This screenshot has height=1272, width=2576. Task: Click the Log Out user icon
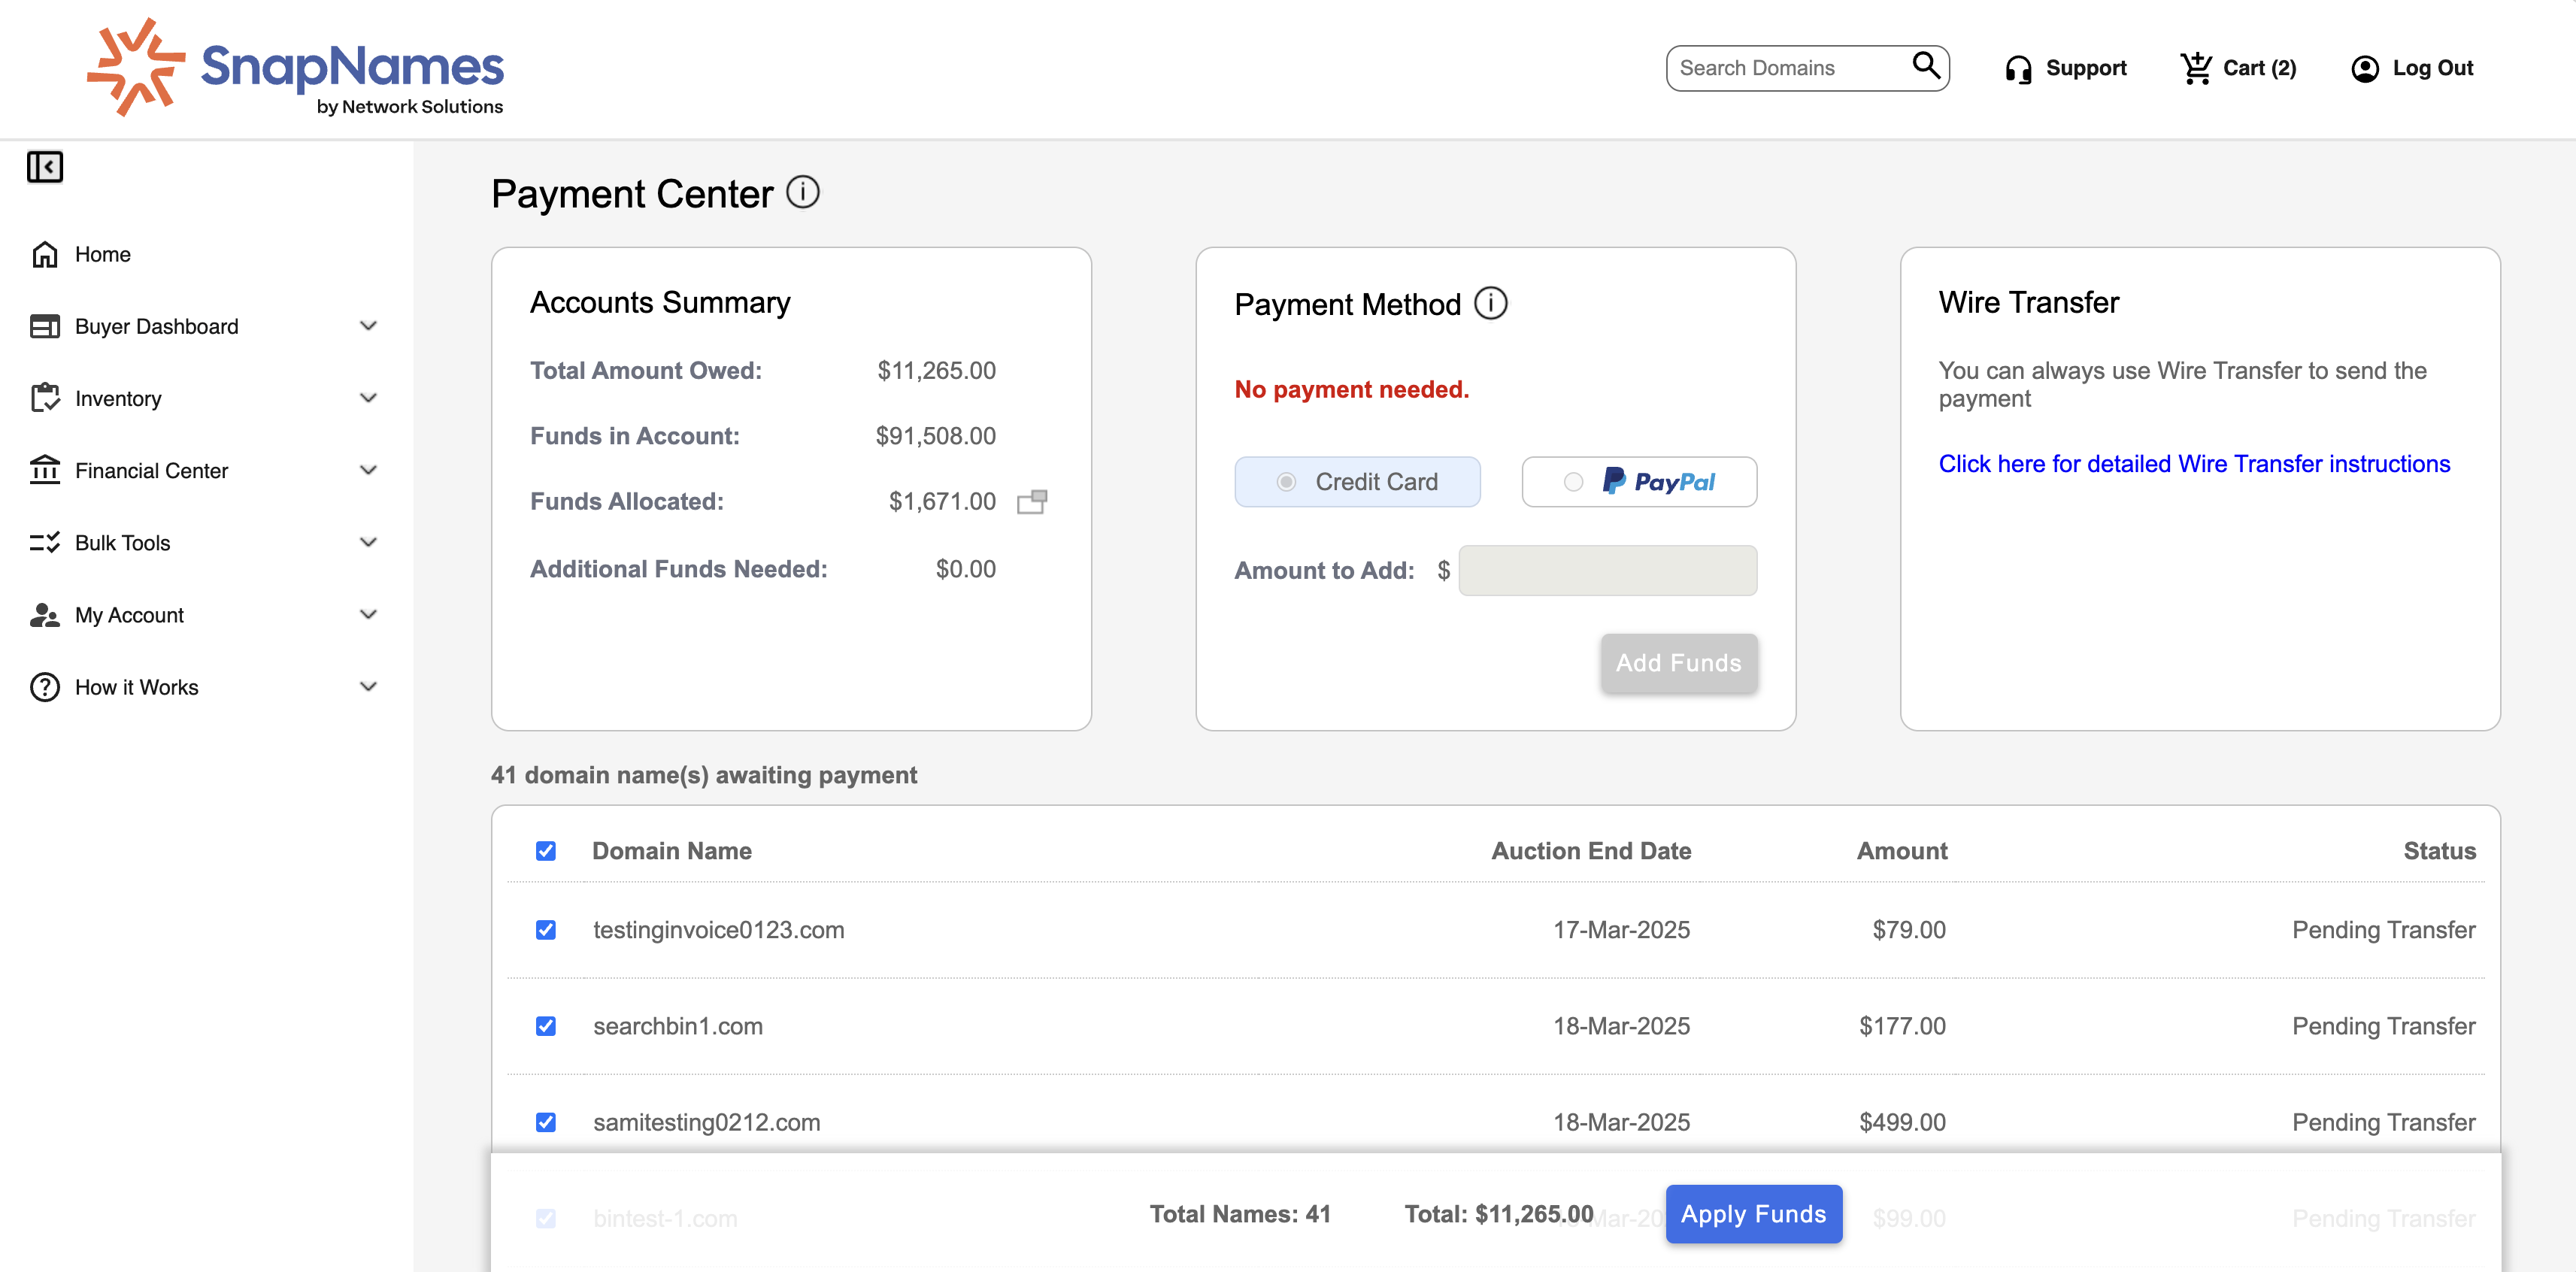pos(2364,69)
